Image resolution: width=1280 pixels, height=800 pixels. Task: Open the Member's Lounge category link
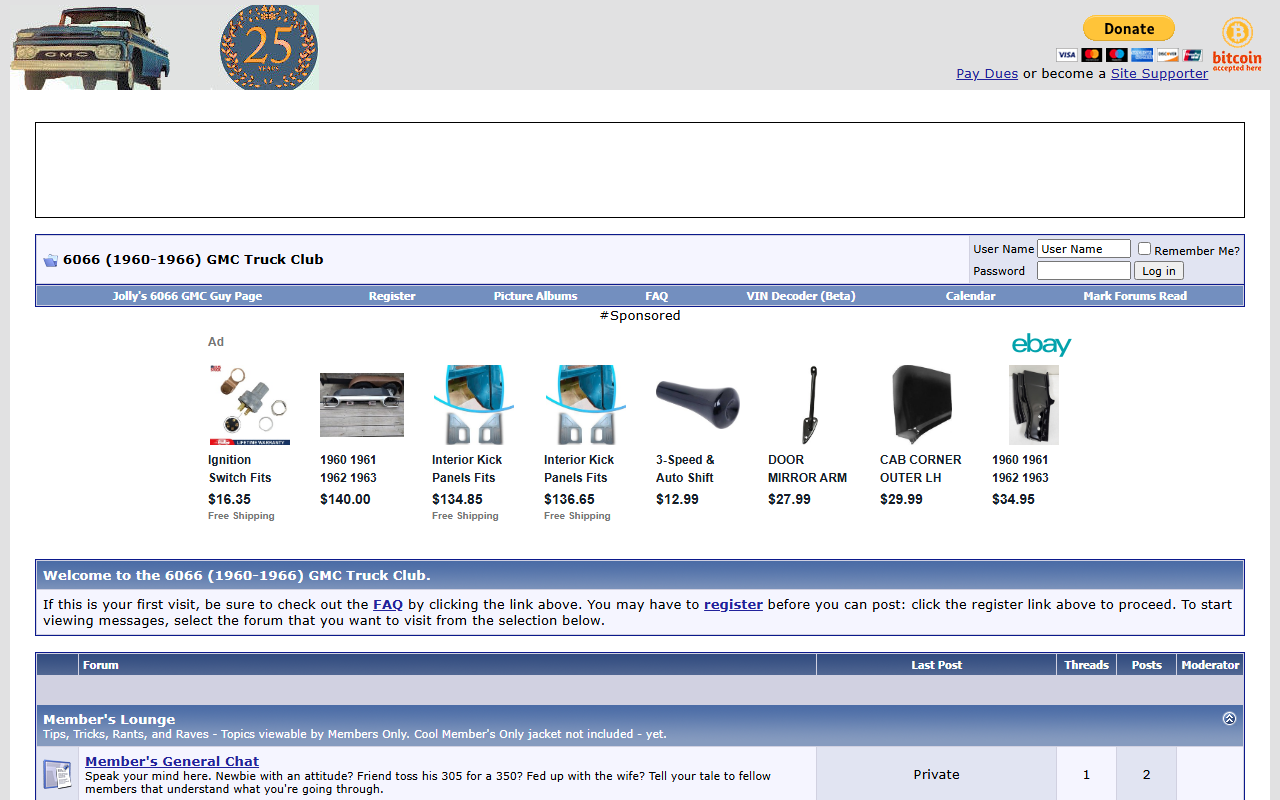pyautogui.click(x=109, y=719)
